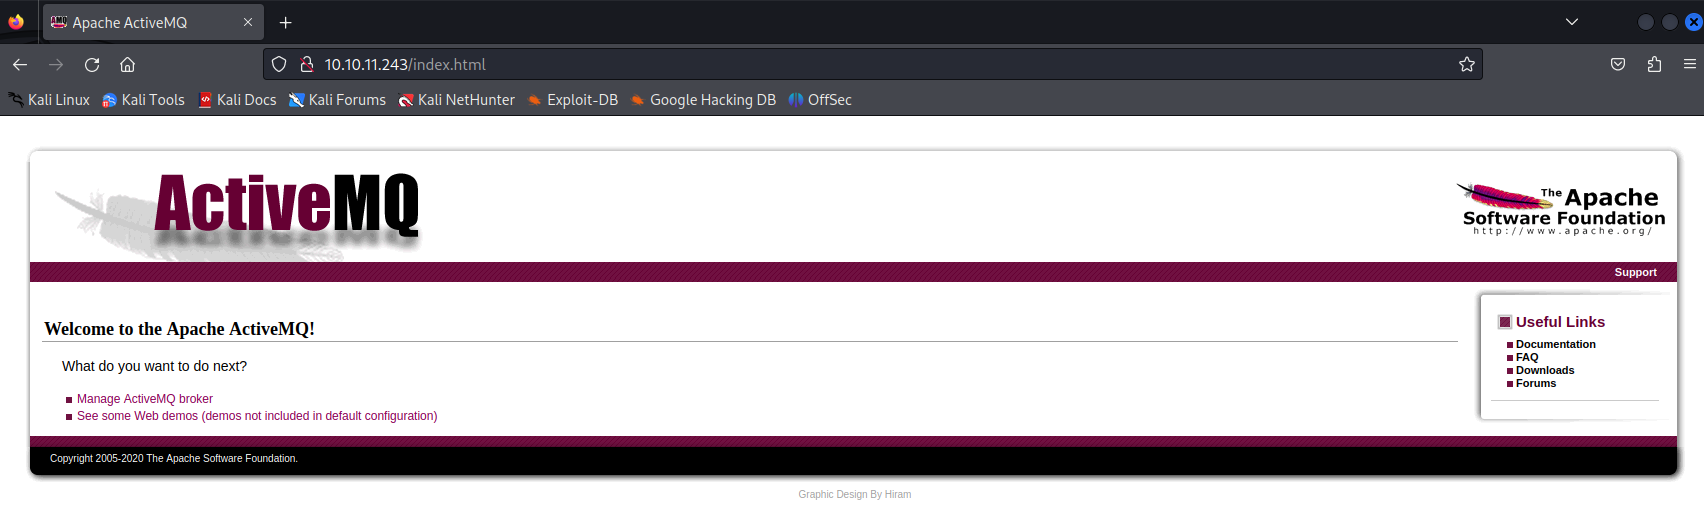Select the Apache ActiveMQ tab
The width and height of the screenshot is (1704, 525).
[x=153, y=22]
